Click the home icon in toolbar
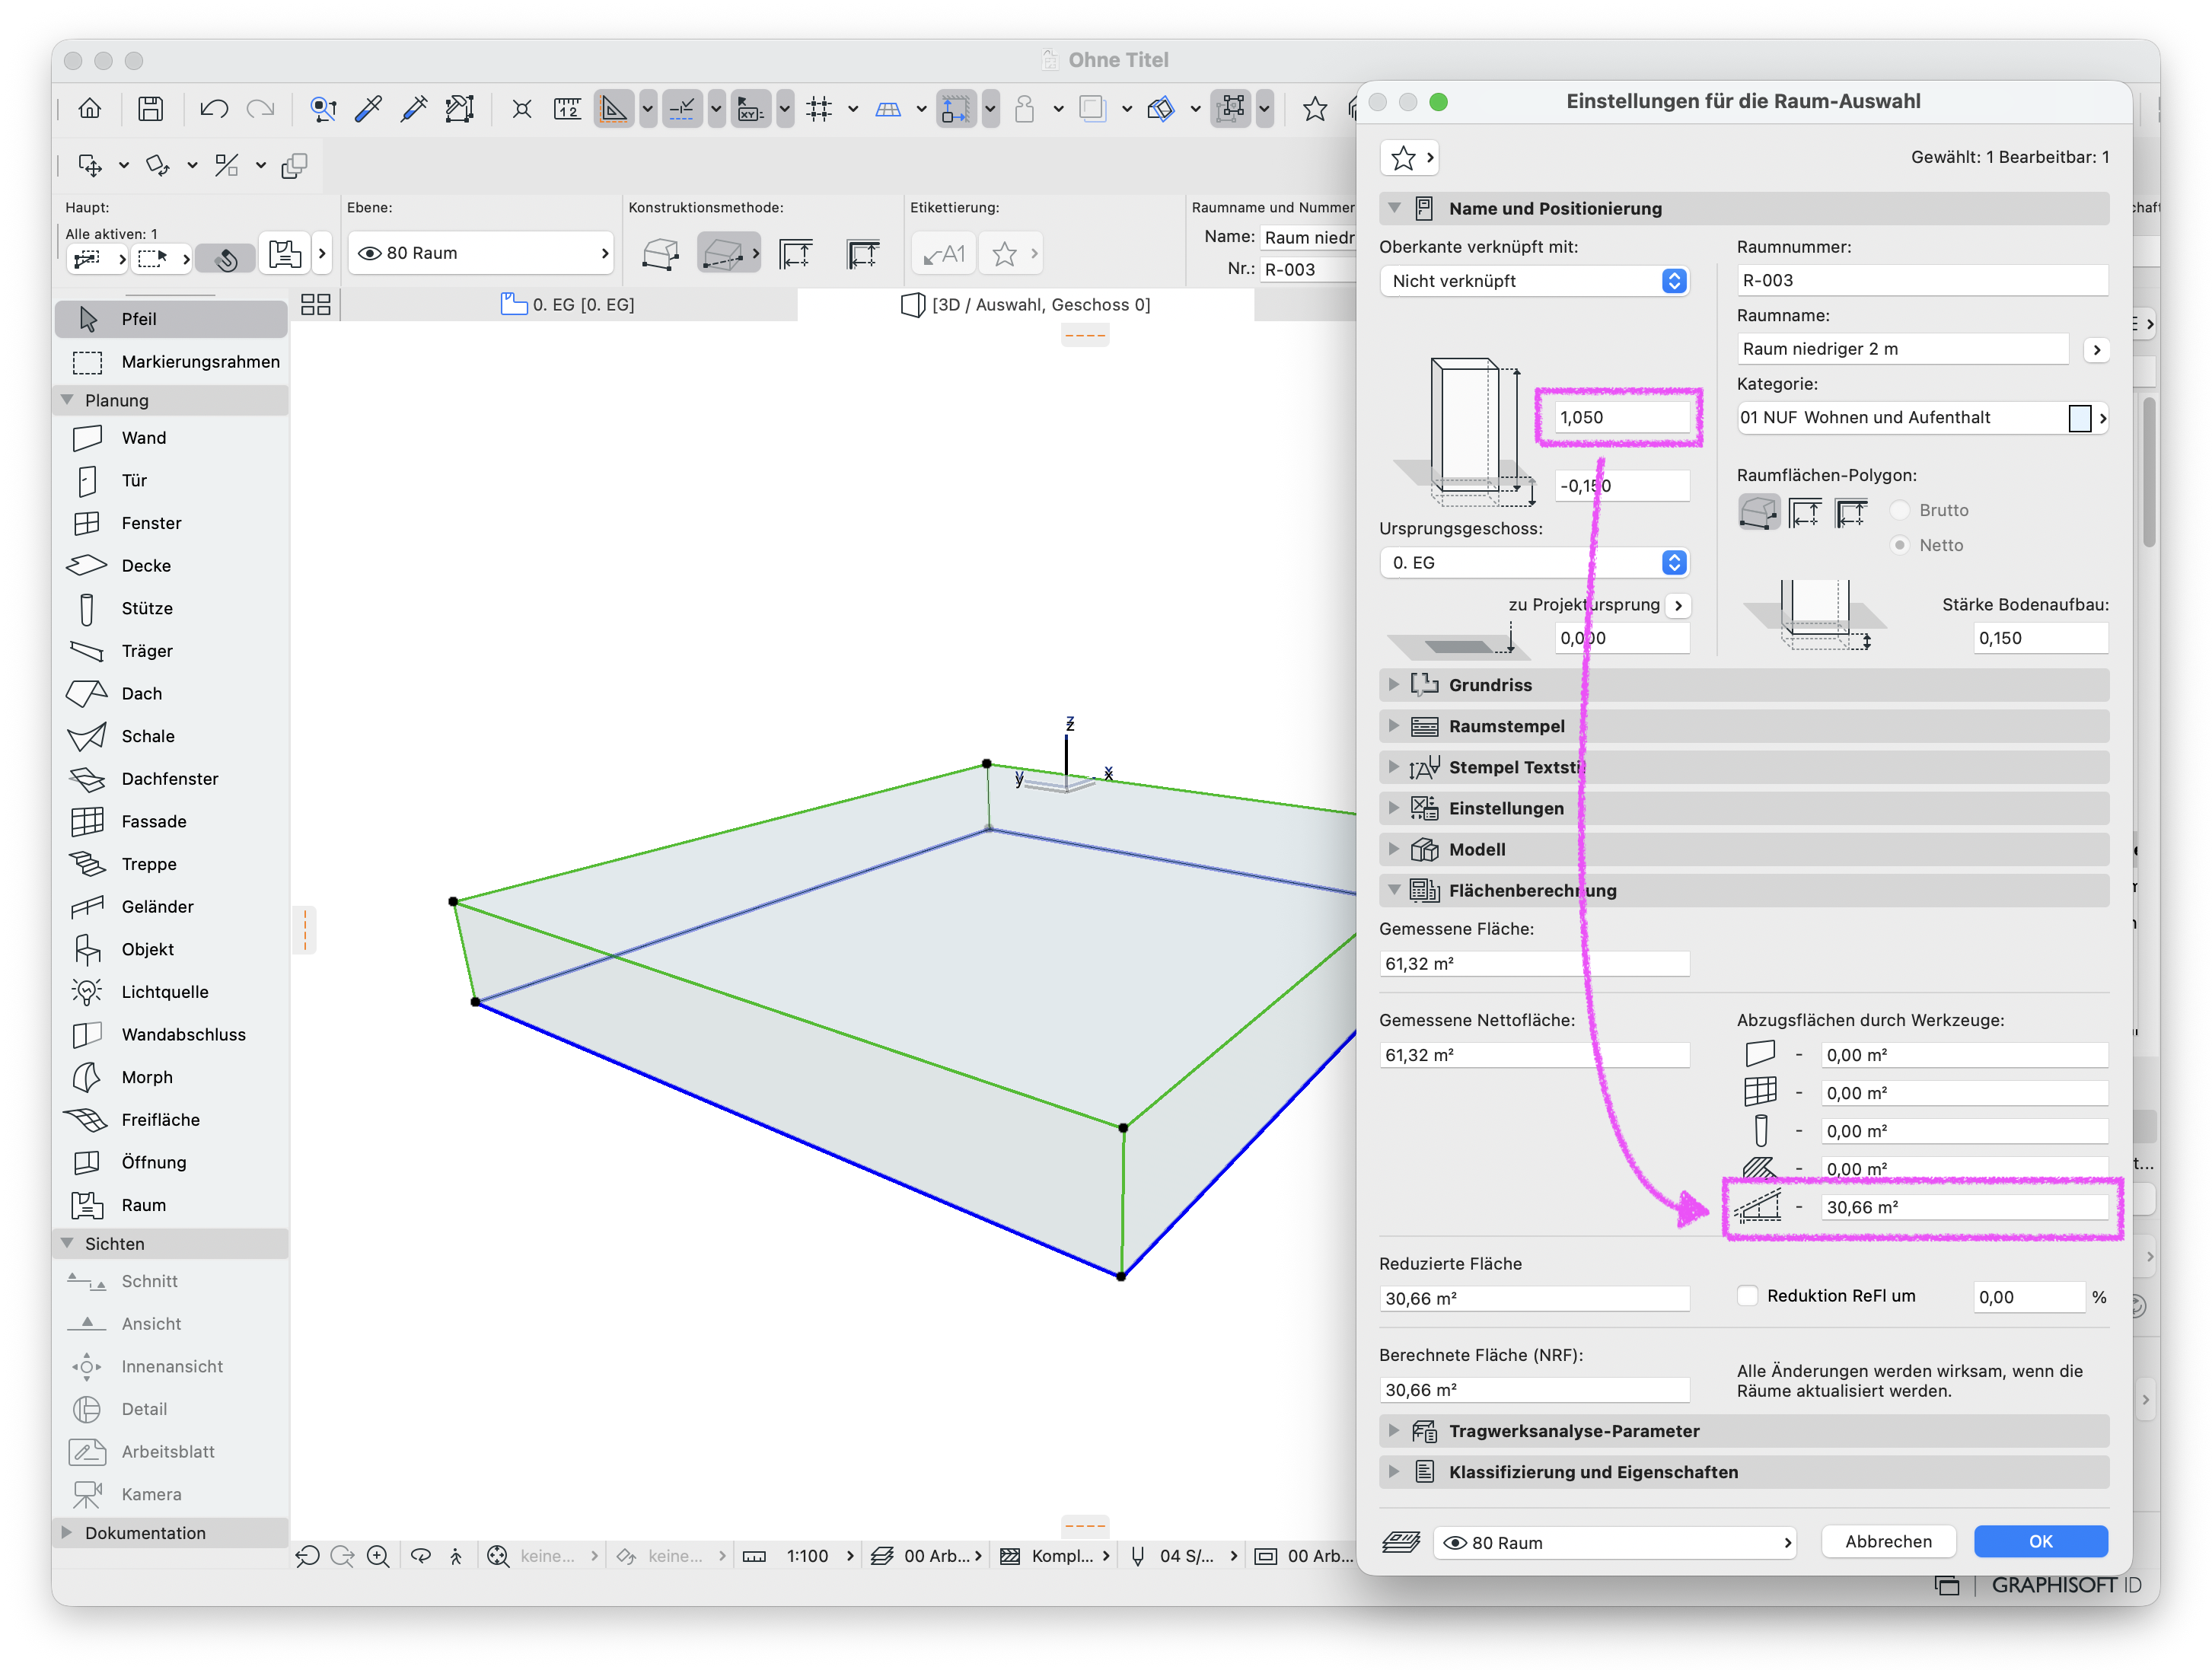Viewport: 2212px width, 1670px height. (90, 109)
